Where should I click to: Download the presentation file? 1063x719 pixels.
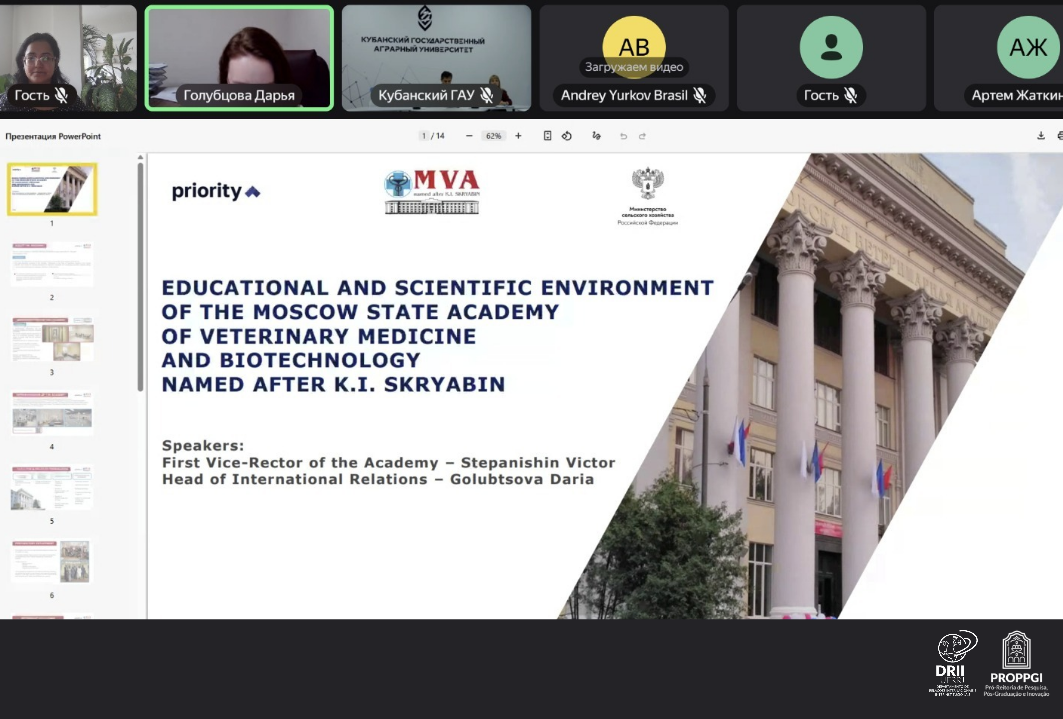tap(1041, 136)
